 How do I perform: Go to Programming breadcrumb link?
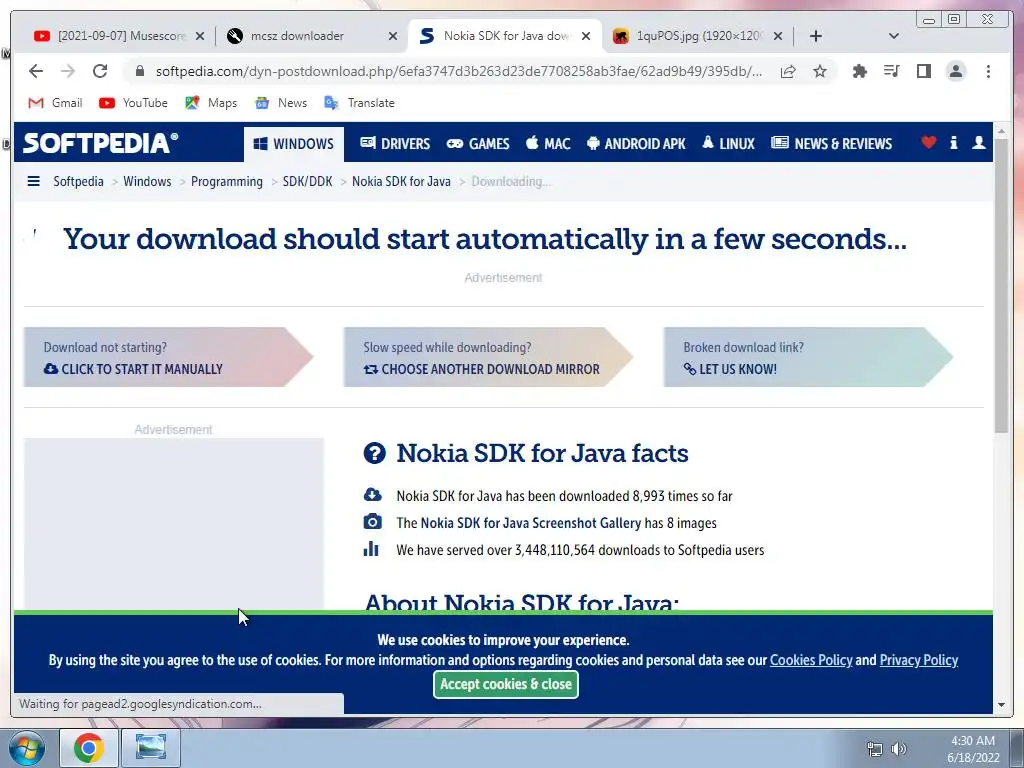(227, 182)
